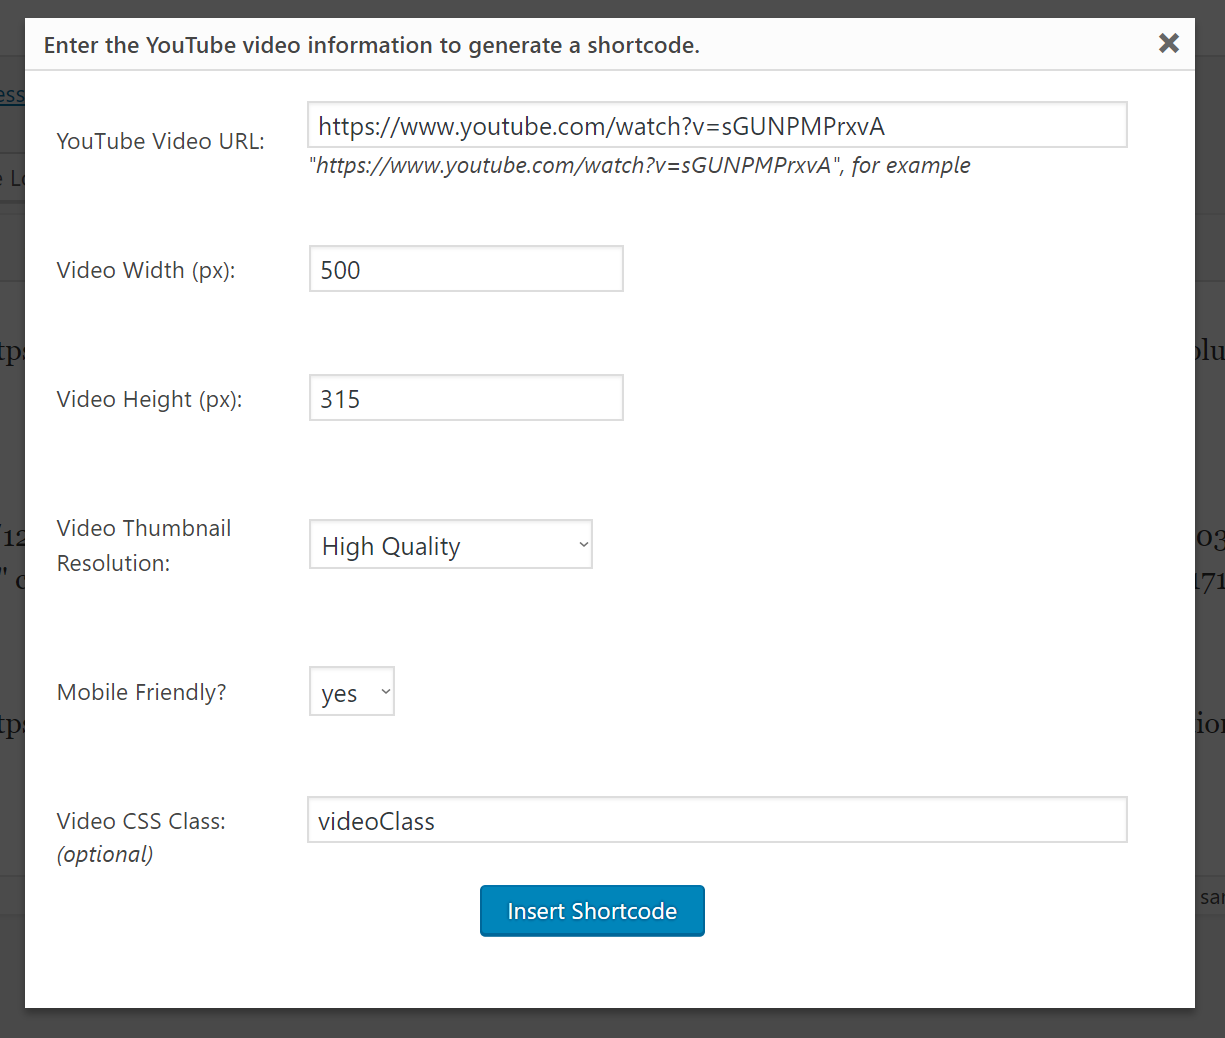
Task: Focus the Video Height field showing 315
Action: tap(466, 398)
